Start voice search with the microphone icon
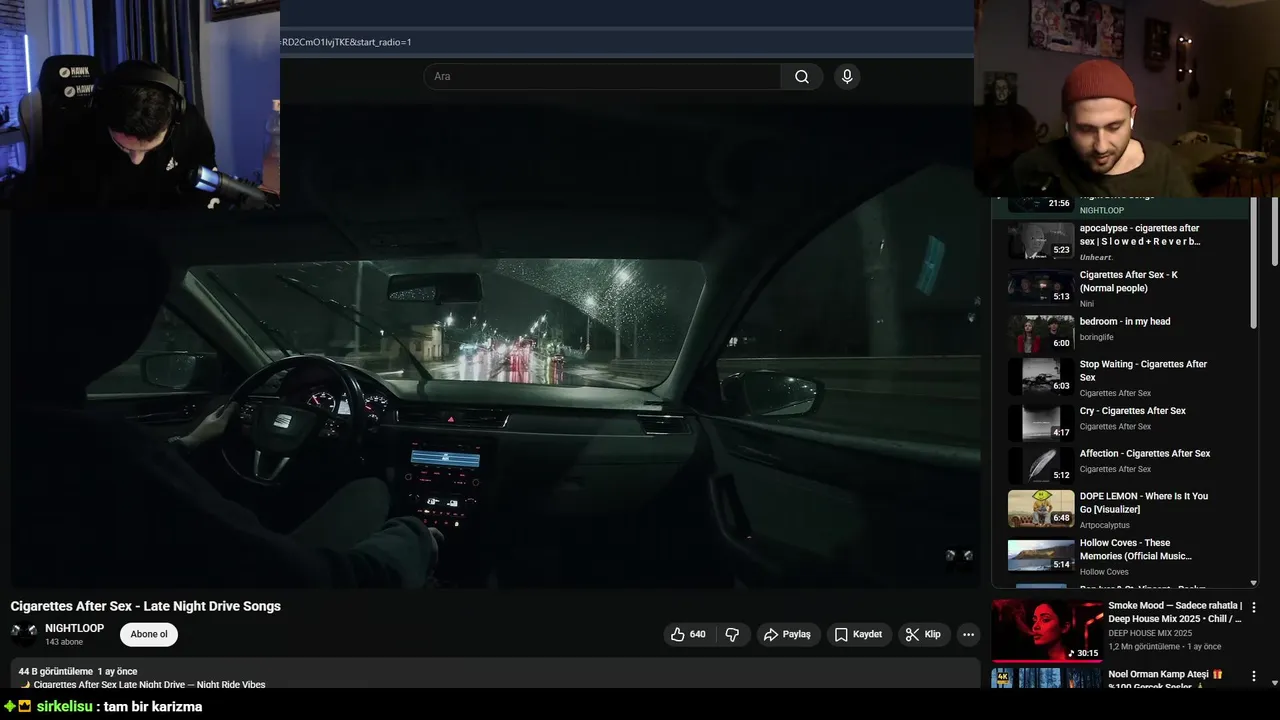Screen dimensions: 1280x720 (847, 77)
